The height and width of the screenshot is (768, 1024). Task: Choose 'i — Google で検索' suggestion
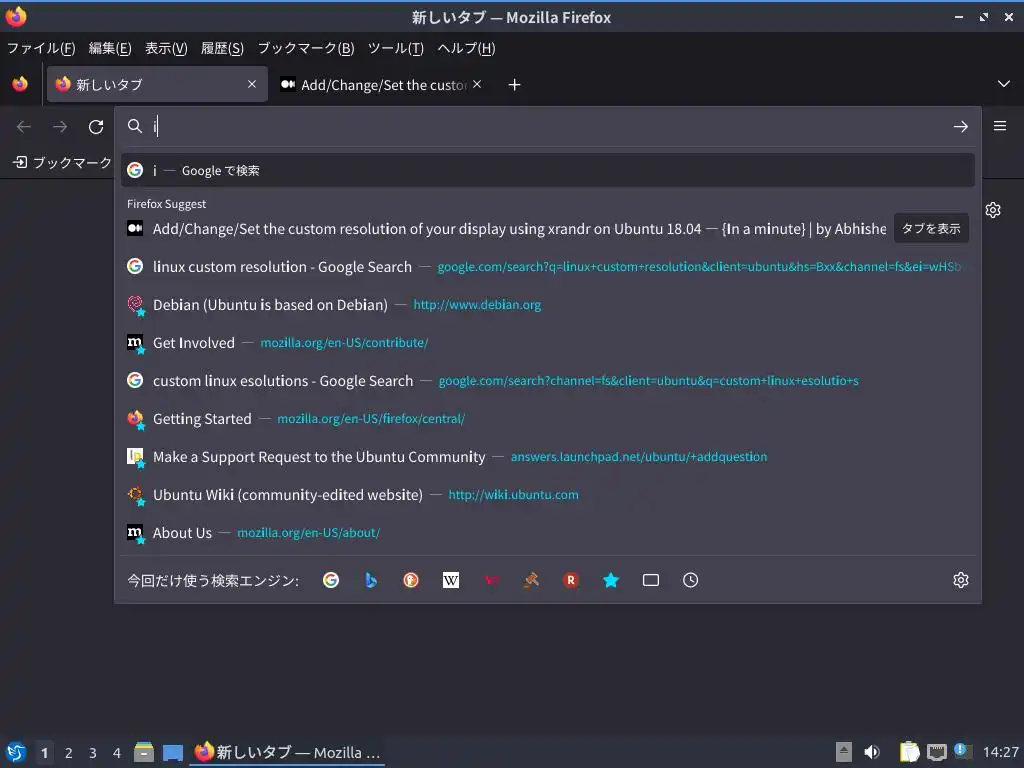point(547,170)
